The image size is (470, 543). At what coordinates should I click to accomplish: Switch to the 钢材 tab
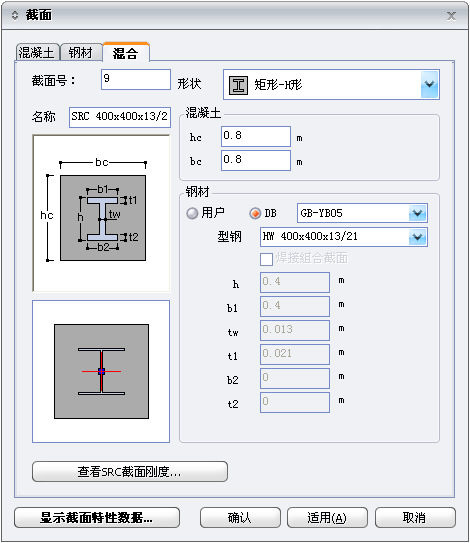pos(81,53)
